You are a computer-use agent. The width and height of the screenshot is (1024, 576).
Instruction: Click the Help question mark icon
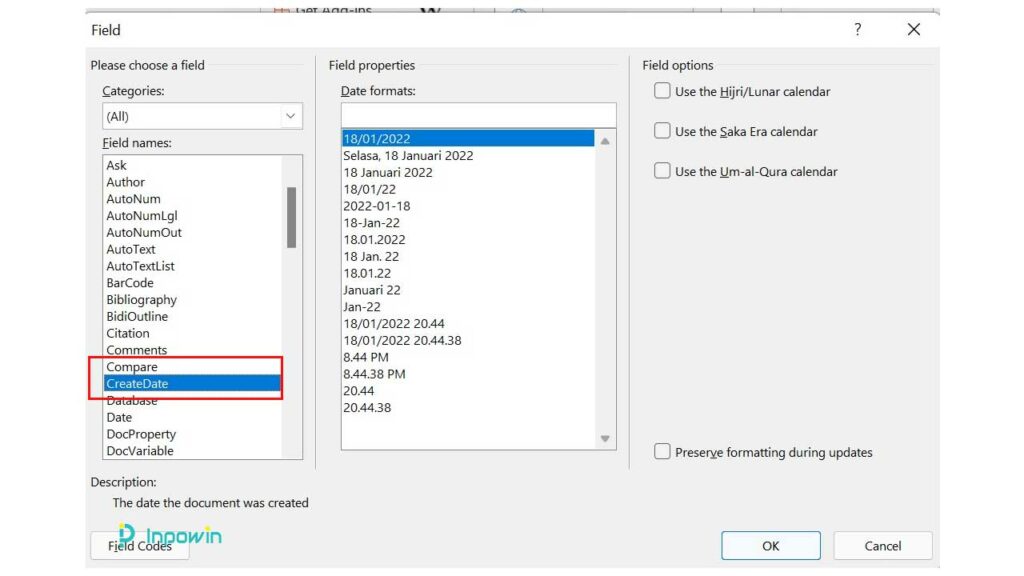pyautogui.click(x=857, y=30)
